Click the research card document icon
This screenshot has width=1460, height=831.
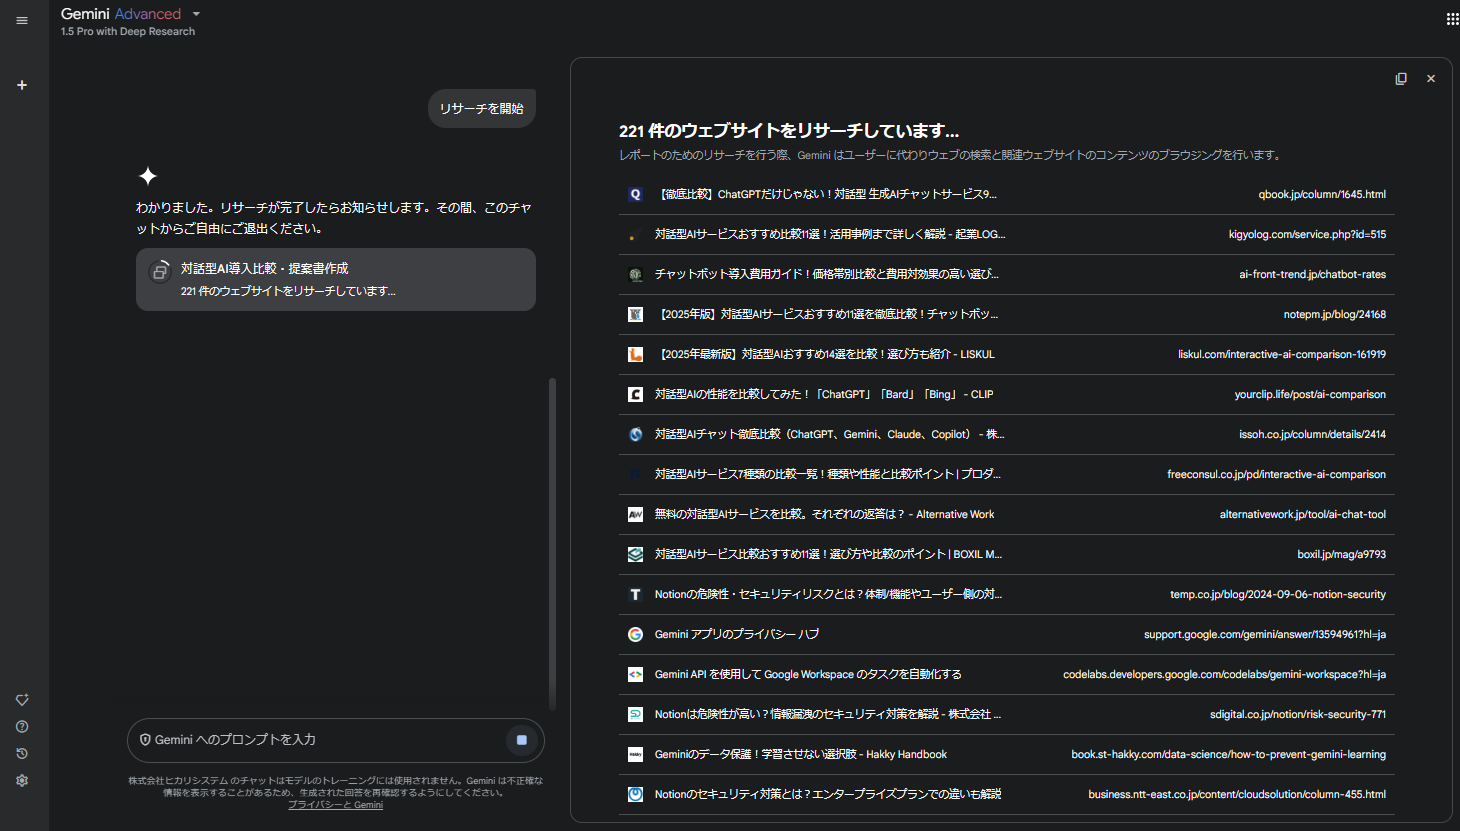(160, 271)
